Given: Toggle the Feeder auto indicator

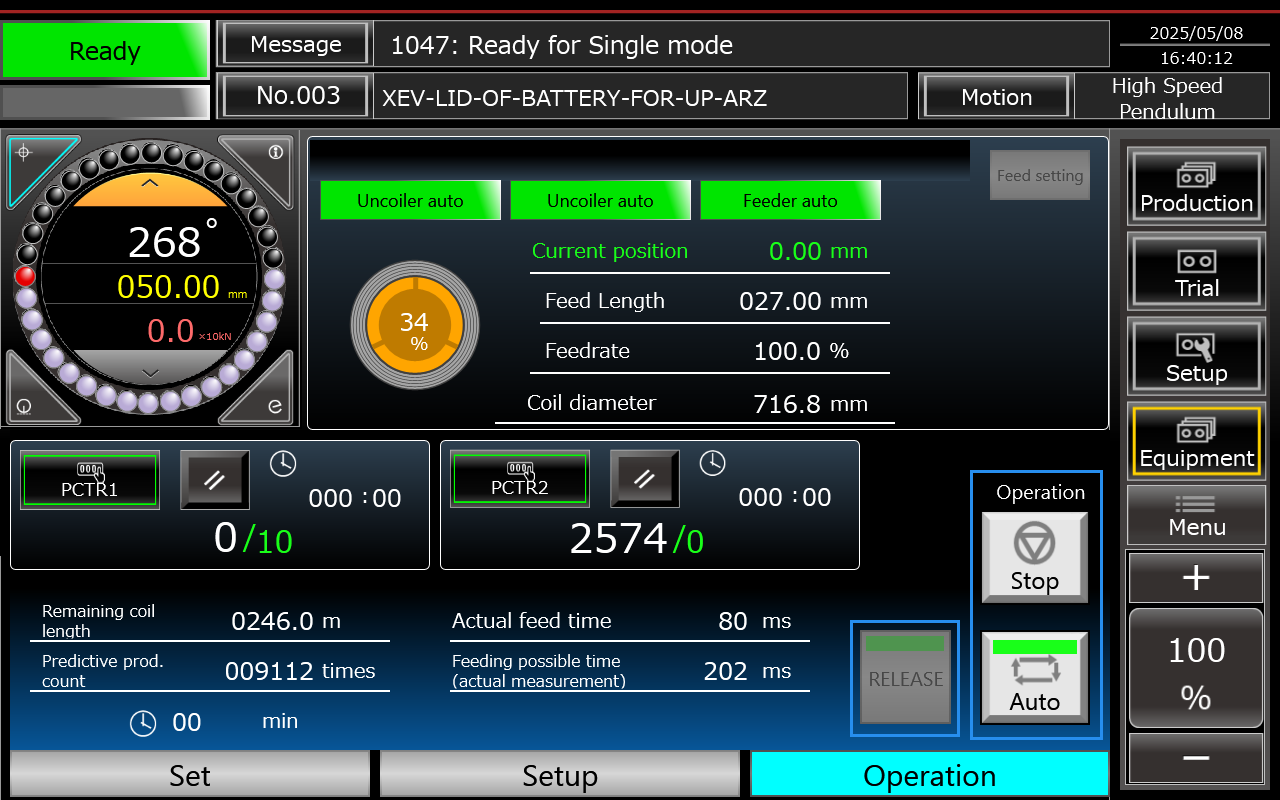Looking at the screenshot, I should pos(790,200).
